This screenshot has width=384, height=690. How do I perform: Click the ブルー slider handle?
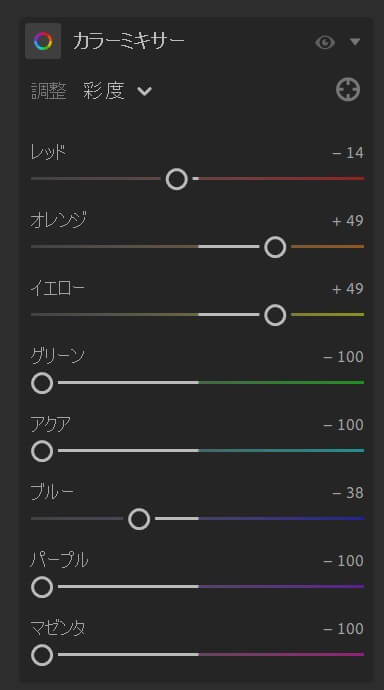(x=139, y=519)
